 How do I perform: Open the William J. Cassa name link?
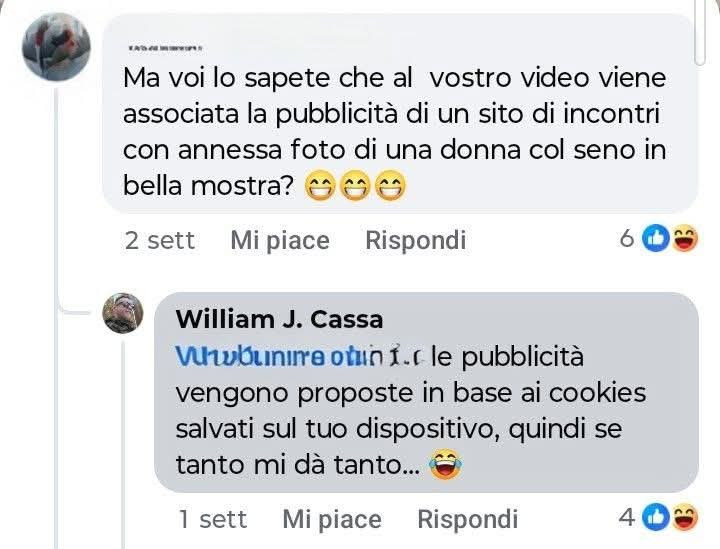coord(279,319)
